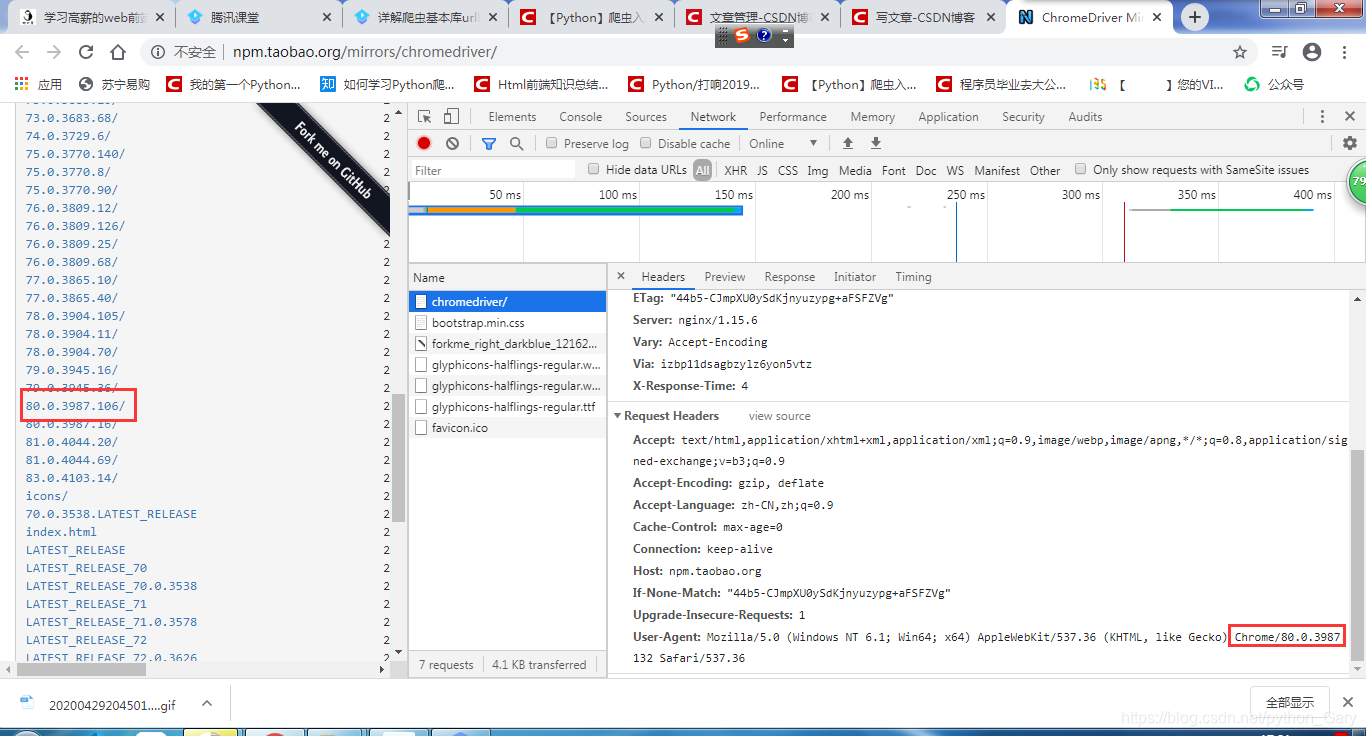Open the LATEST_RELEASE link

point(76,550)
